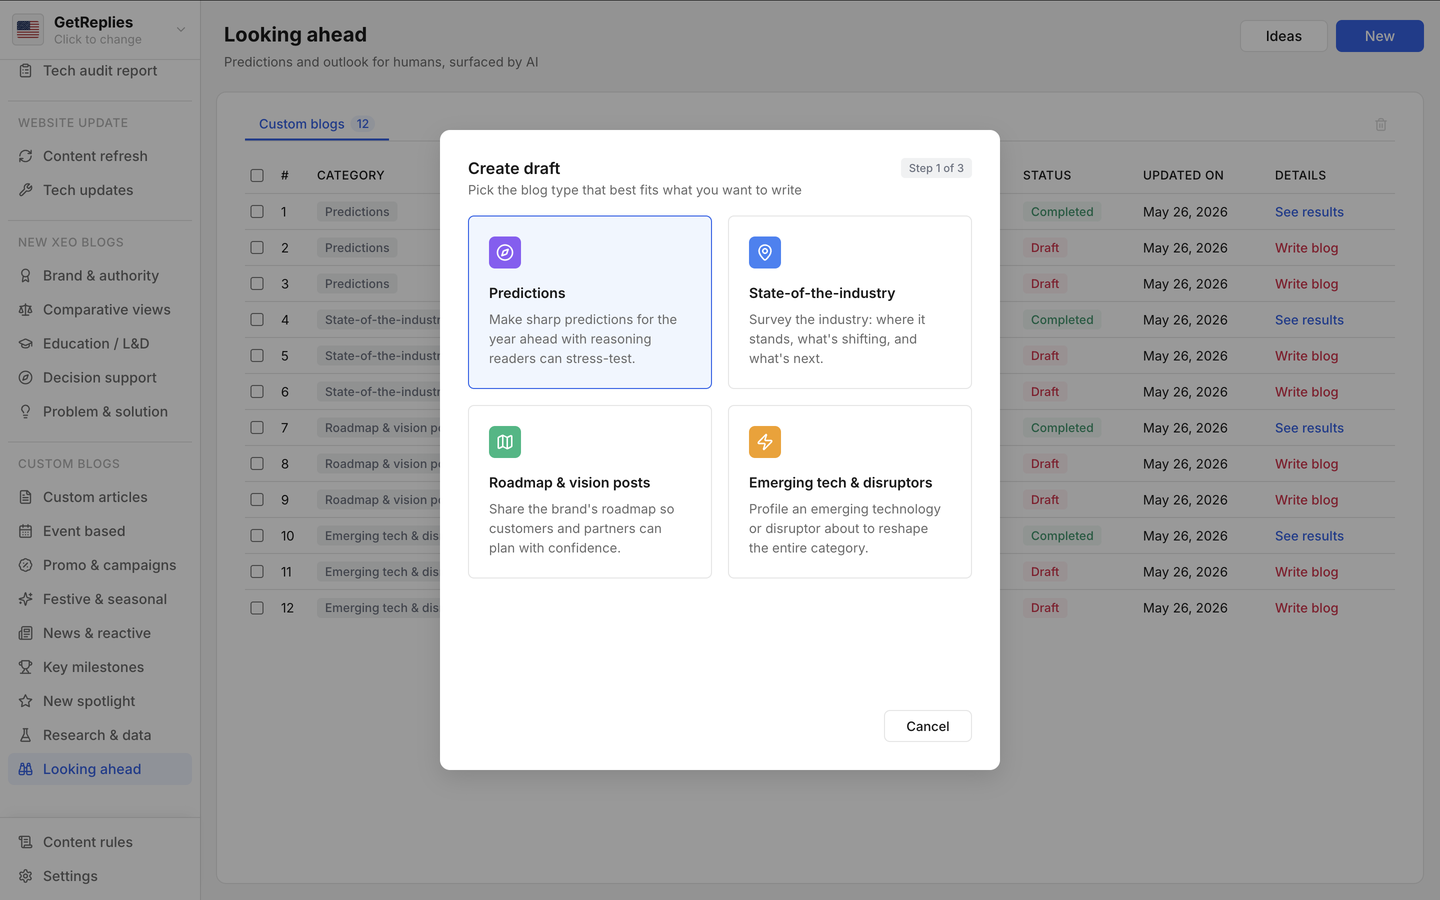Click the News & reactive icon

pos(26,633)
